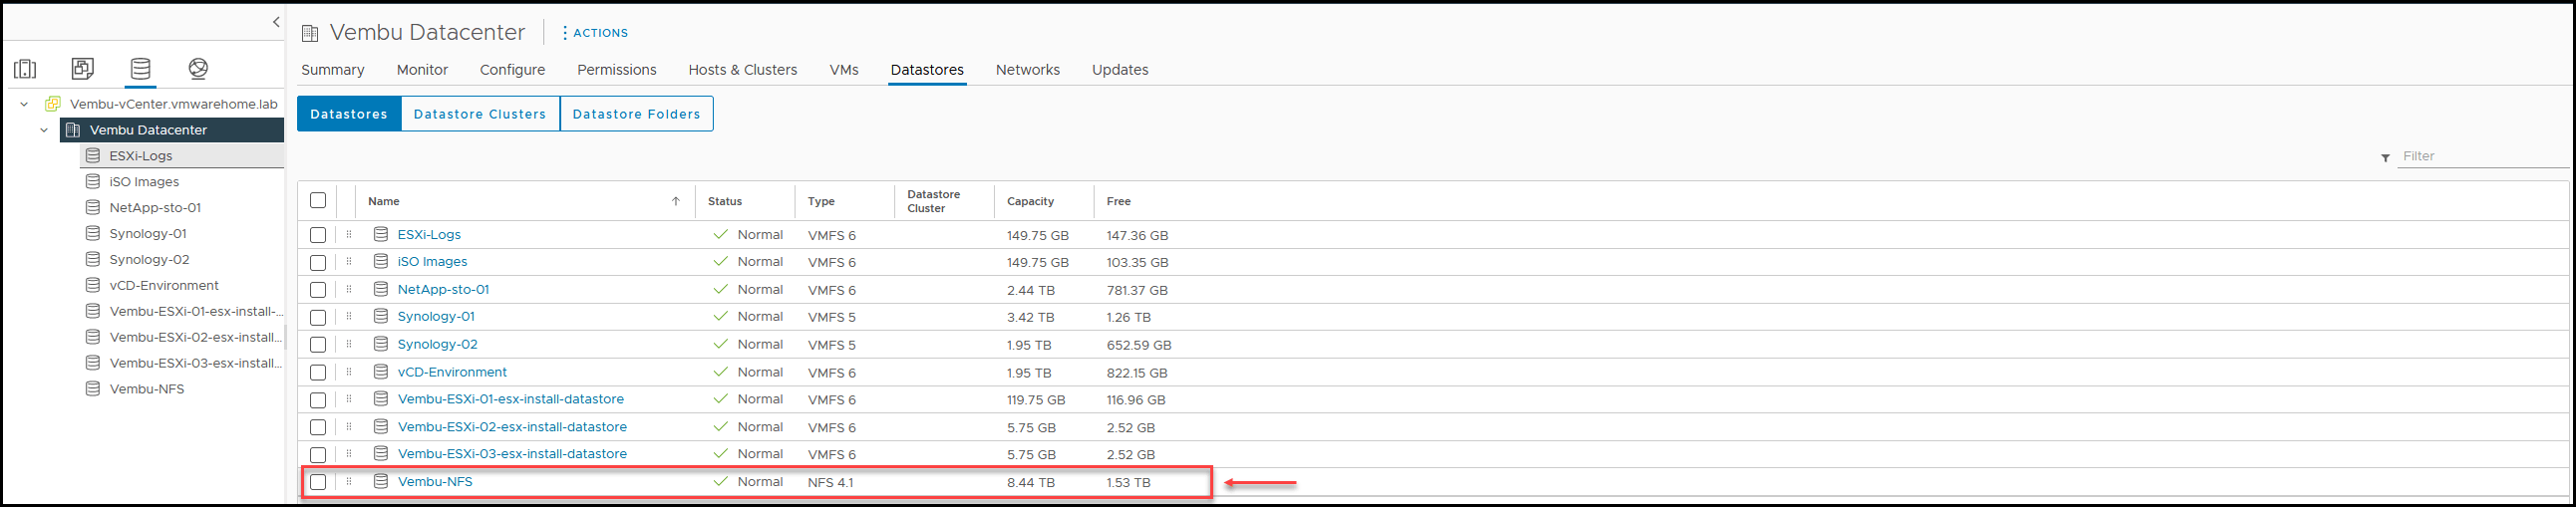Check the ESXi-Logs row checkbox
2576x507 pixels.
pos(318,235)
